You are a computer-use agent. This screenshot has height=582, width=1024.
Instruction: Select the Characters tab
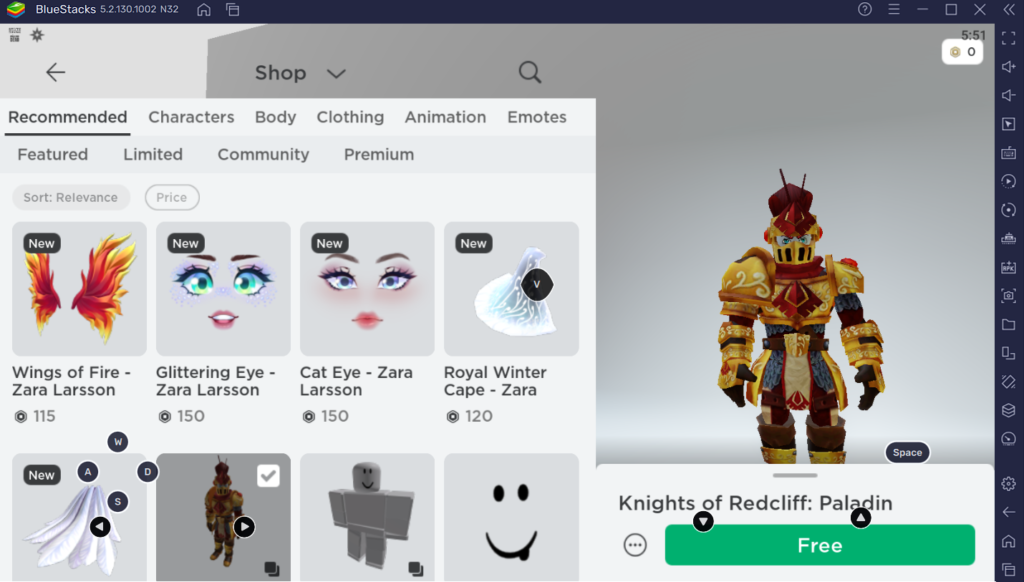191,117
